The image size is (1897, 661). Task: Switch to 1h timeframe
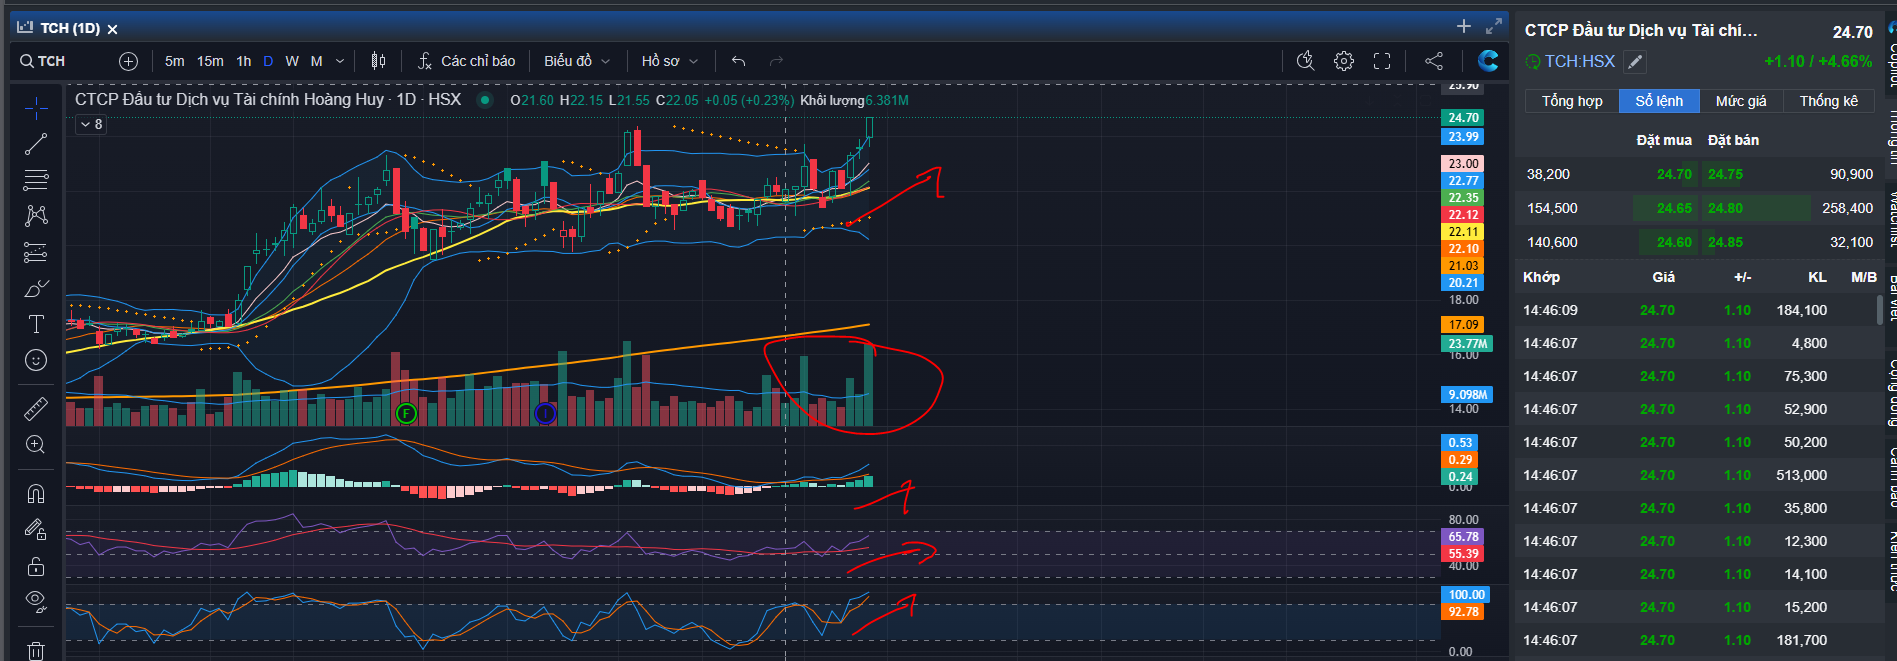coord(244,61)
